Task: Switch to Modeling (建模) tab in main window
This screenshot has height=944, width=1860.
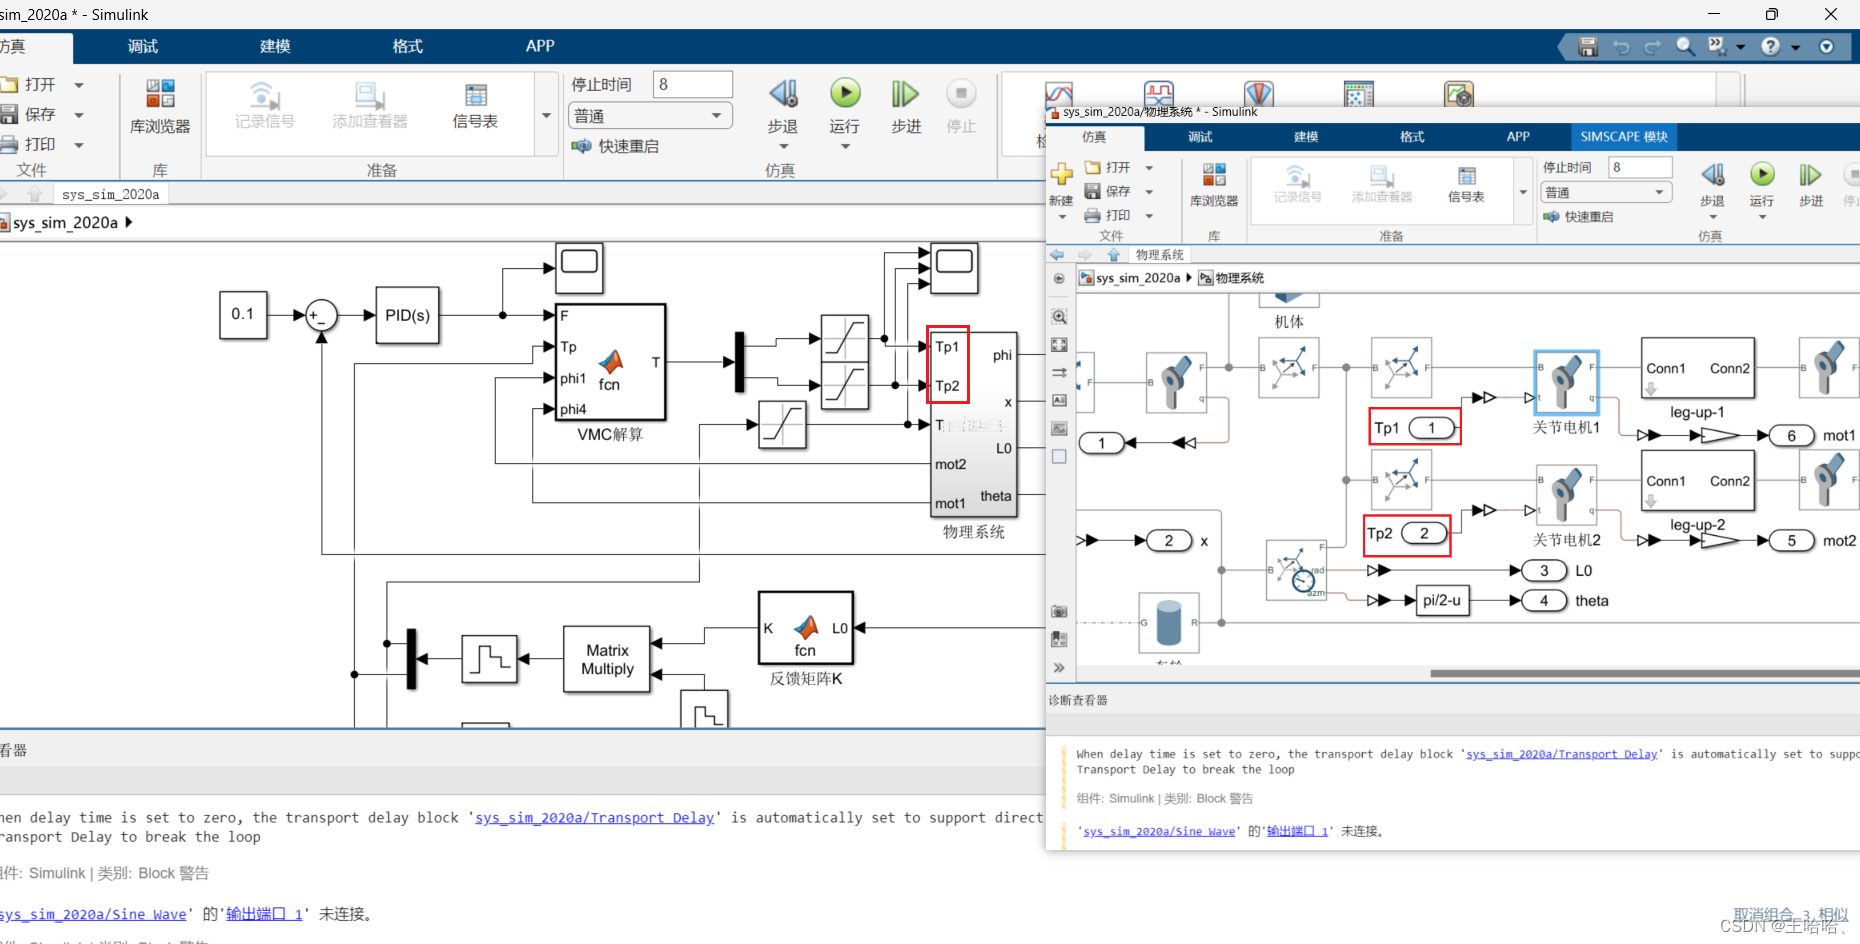Action: coord(275,46)
